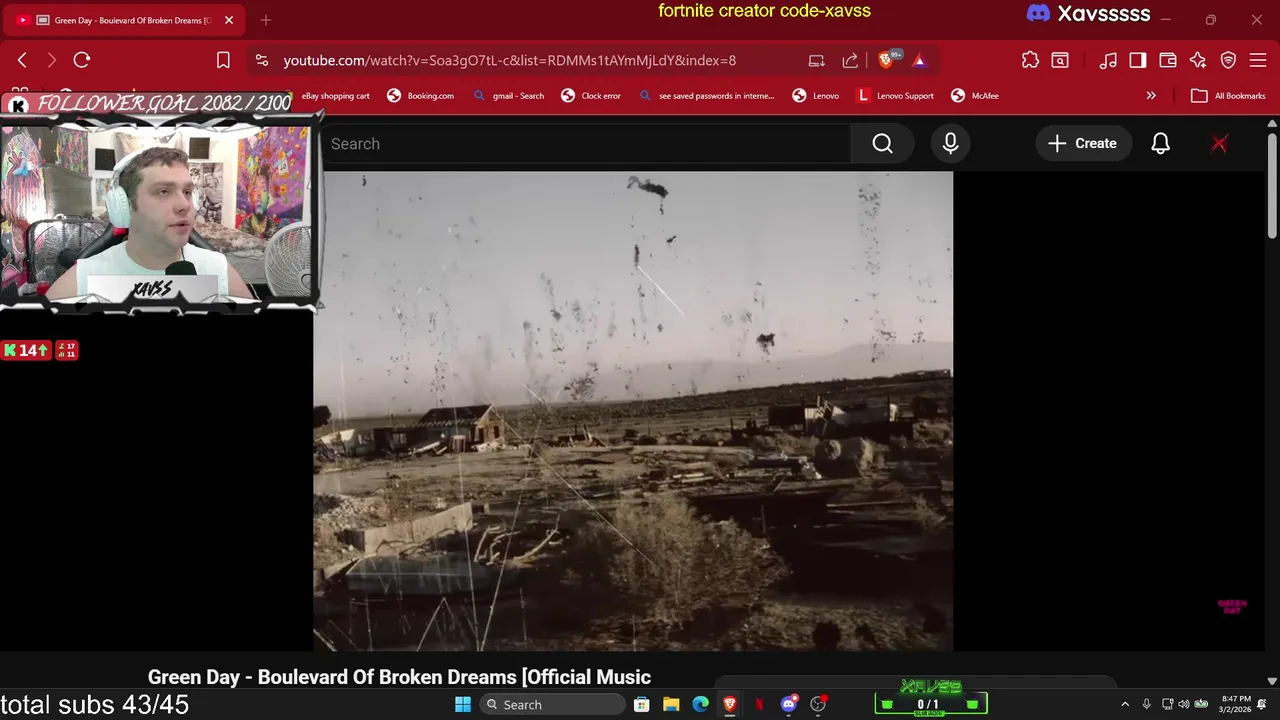
Task: Close the Green Day browser tab
Action: click(x=229, y=20)
